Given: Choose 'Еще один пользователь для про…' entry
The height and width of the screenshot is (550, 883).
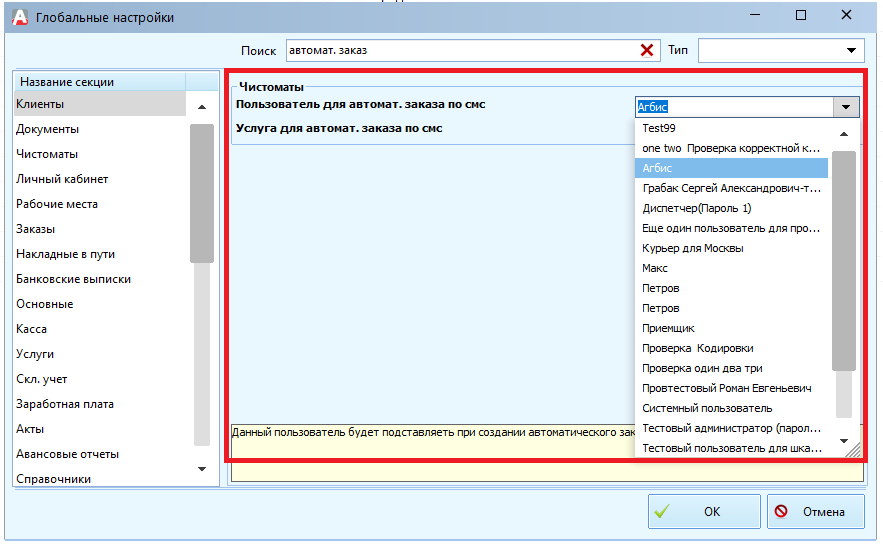Looking at the screenshot, I should click(x=732, y=228).
